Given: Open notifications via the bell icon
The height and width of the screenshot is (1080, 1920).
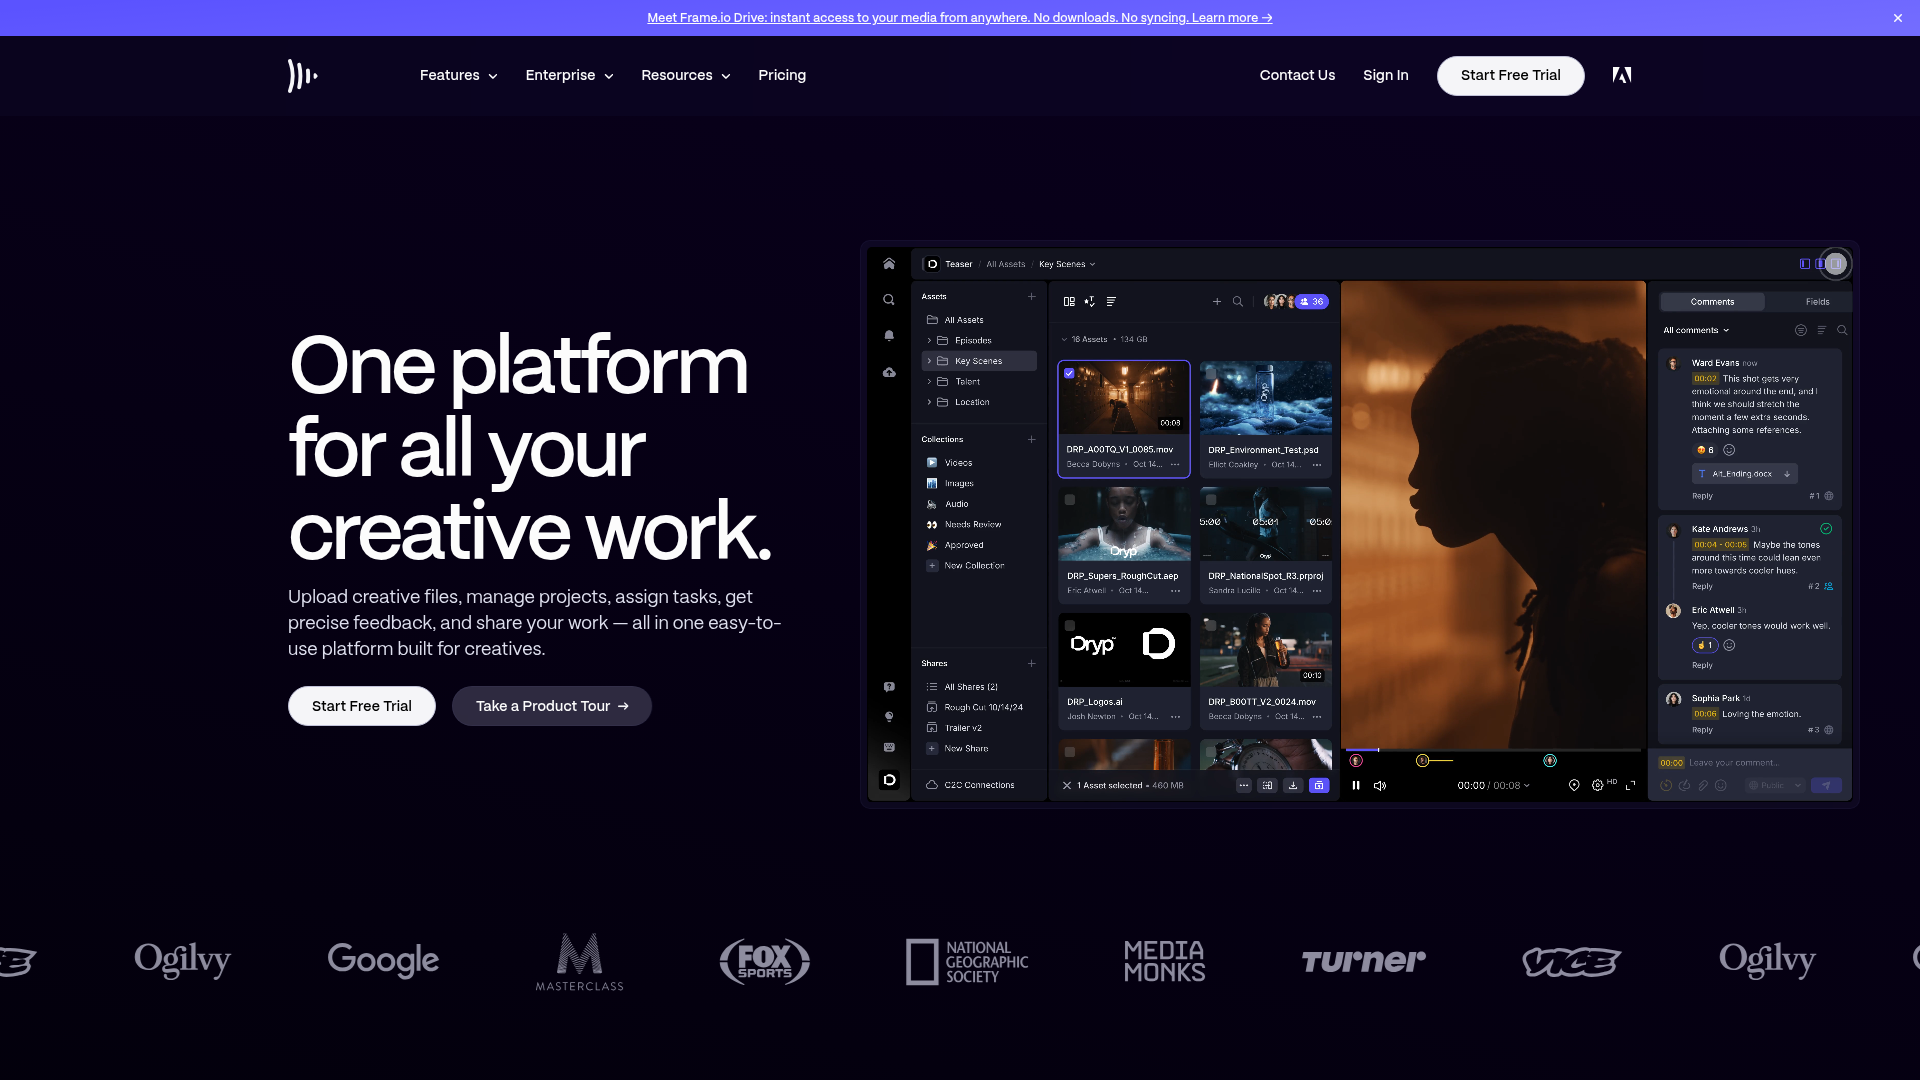Looking at the screenshot, I should [x=889, y=335].
